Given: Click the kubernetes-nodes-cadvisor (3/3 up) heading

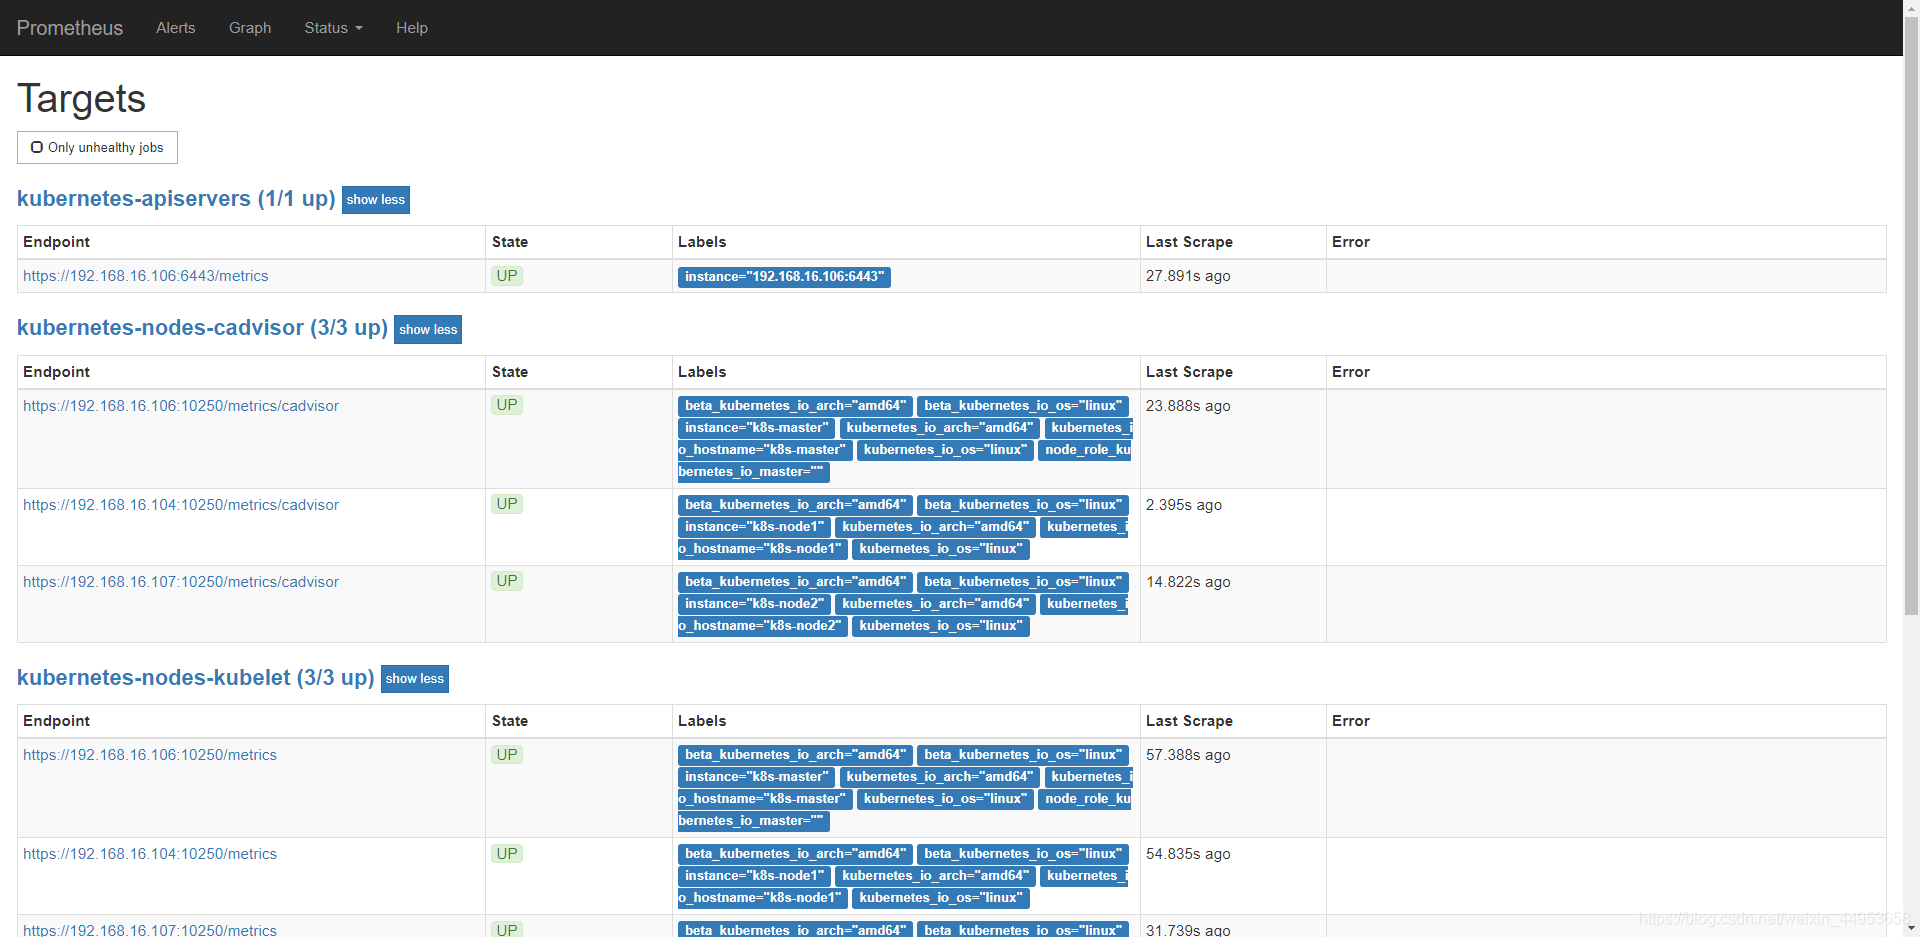Looking at the screenshot, I should [202, 327].
